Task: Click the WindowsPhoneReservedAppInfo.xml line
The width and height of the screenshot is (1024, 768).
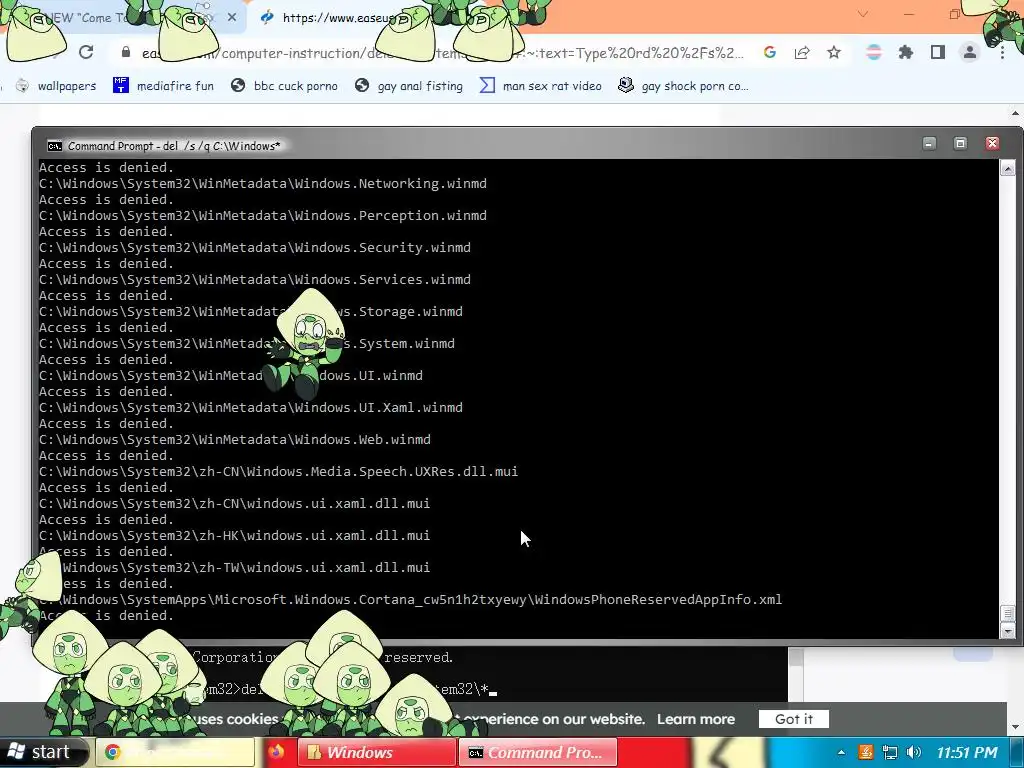Action: pos(410,600)
